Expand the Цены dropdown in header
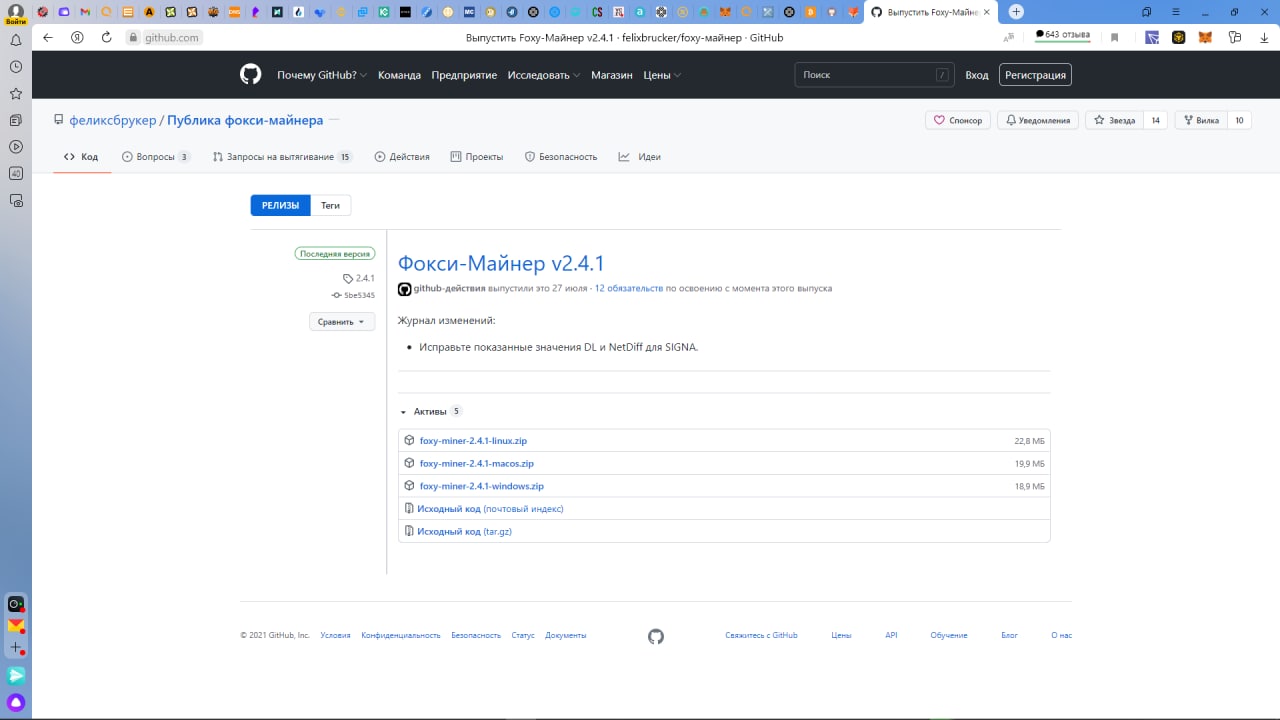 [662, 75]
